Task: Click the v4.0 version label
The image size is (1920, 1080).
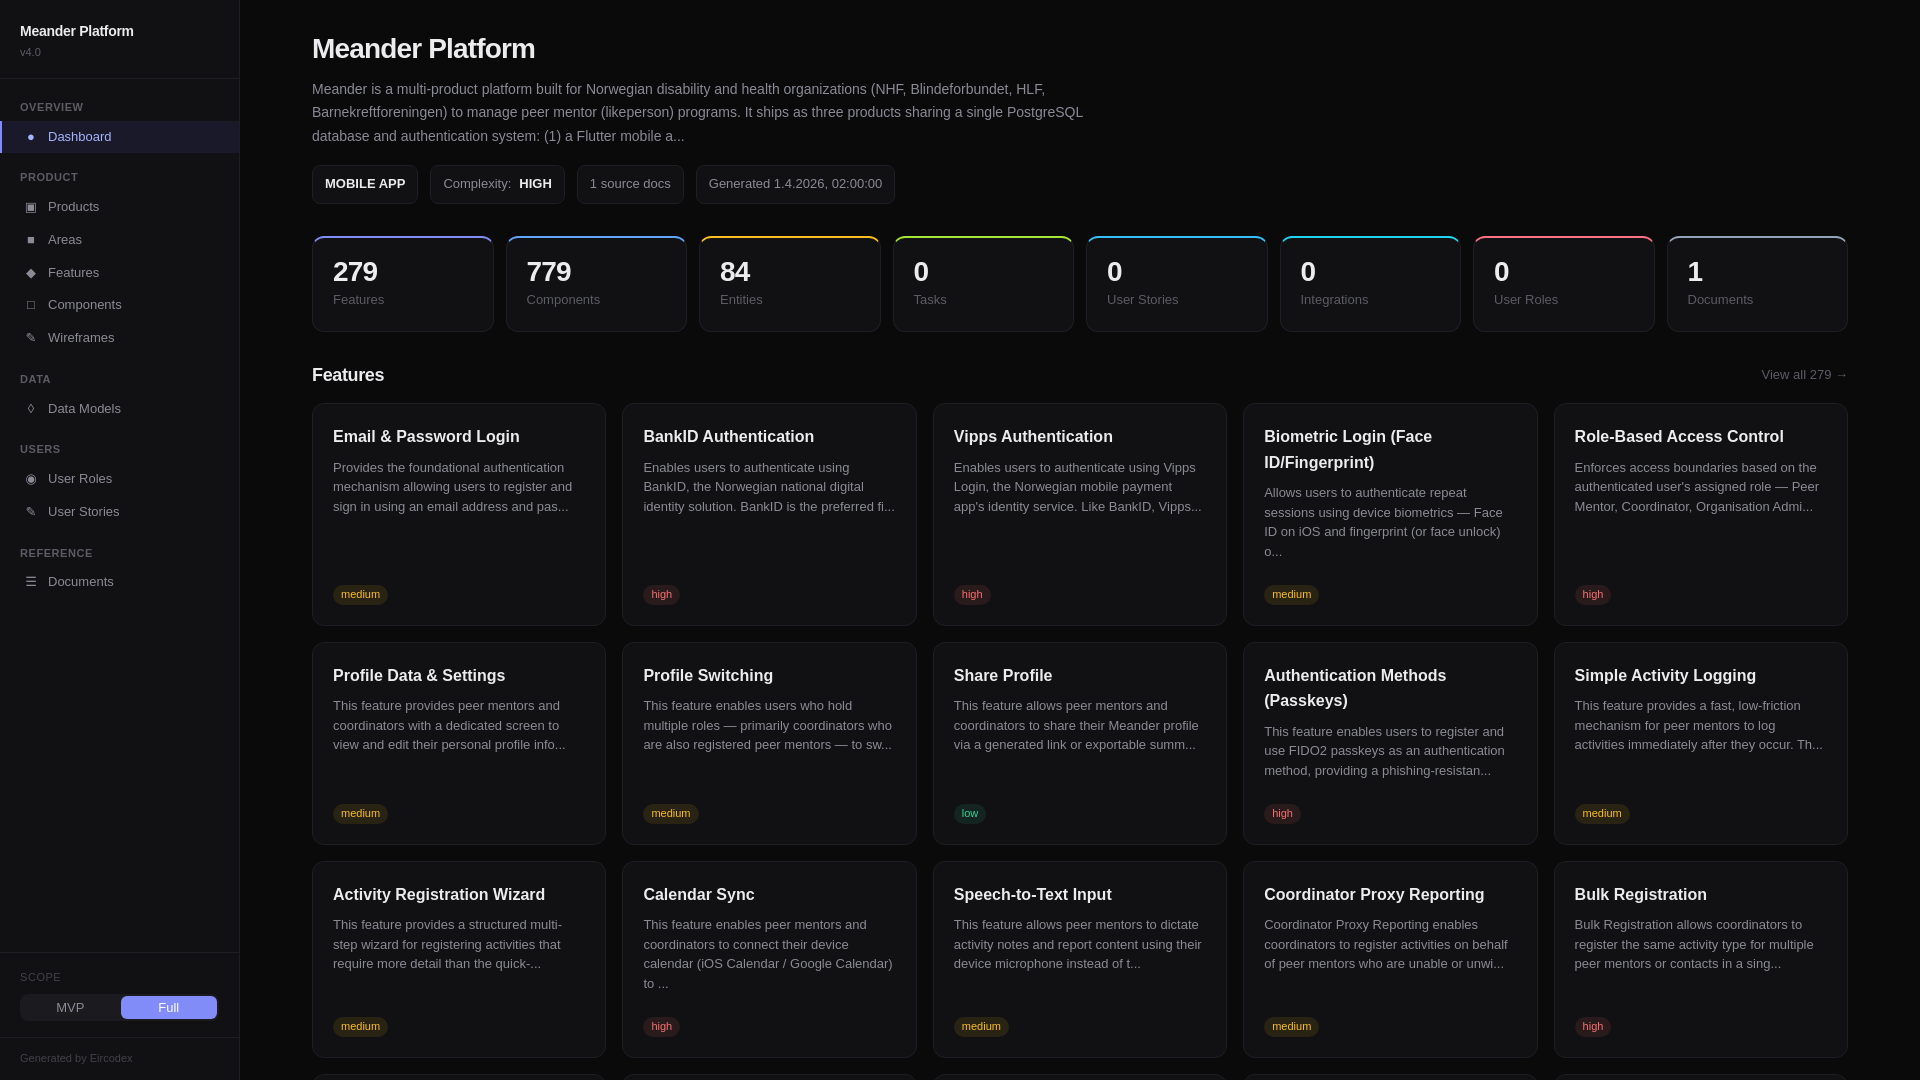Action: pos(30,52)
